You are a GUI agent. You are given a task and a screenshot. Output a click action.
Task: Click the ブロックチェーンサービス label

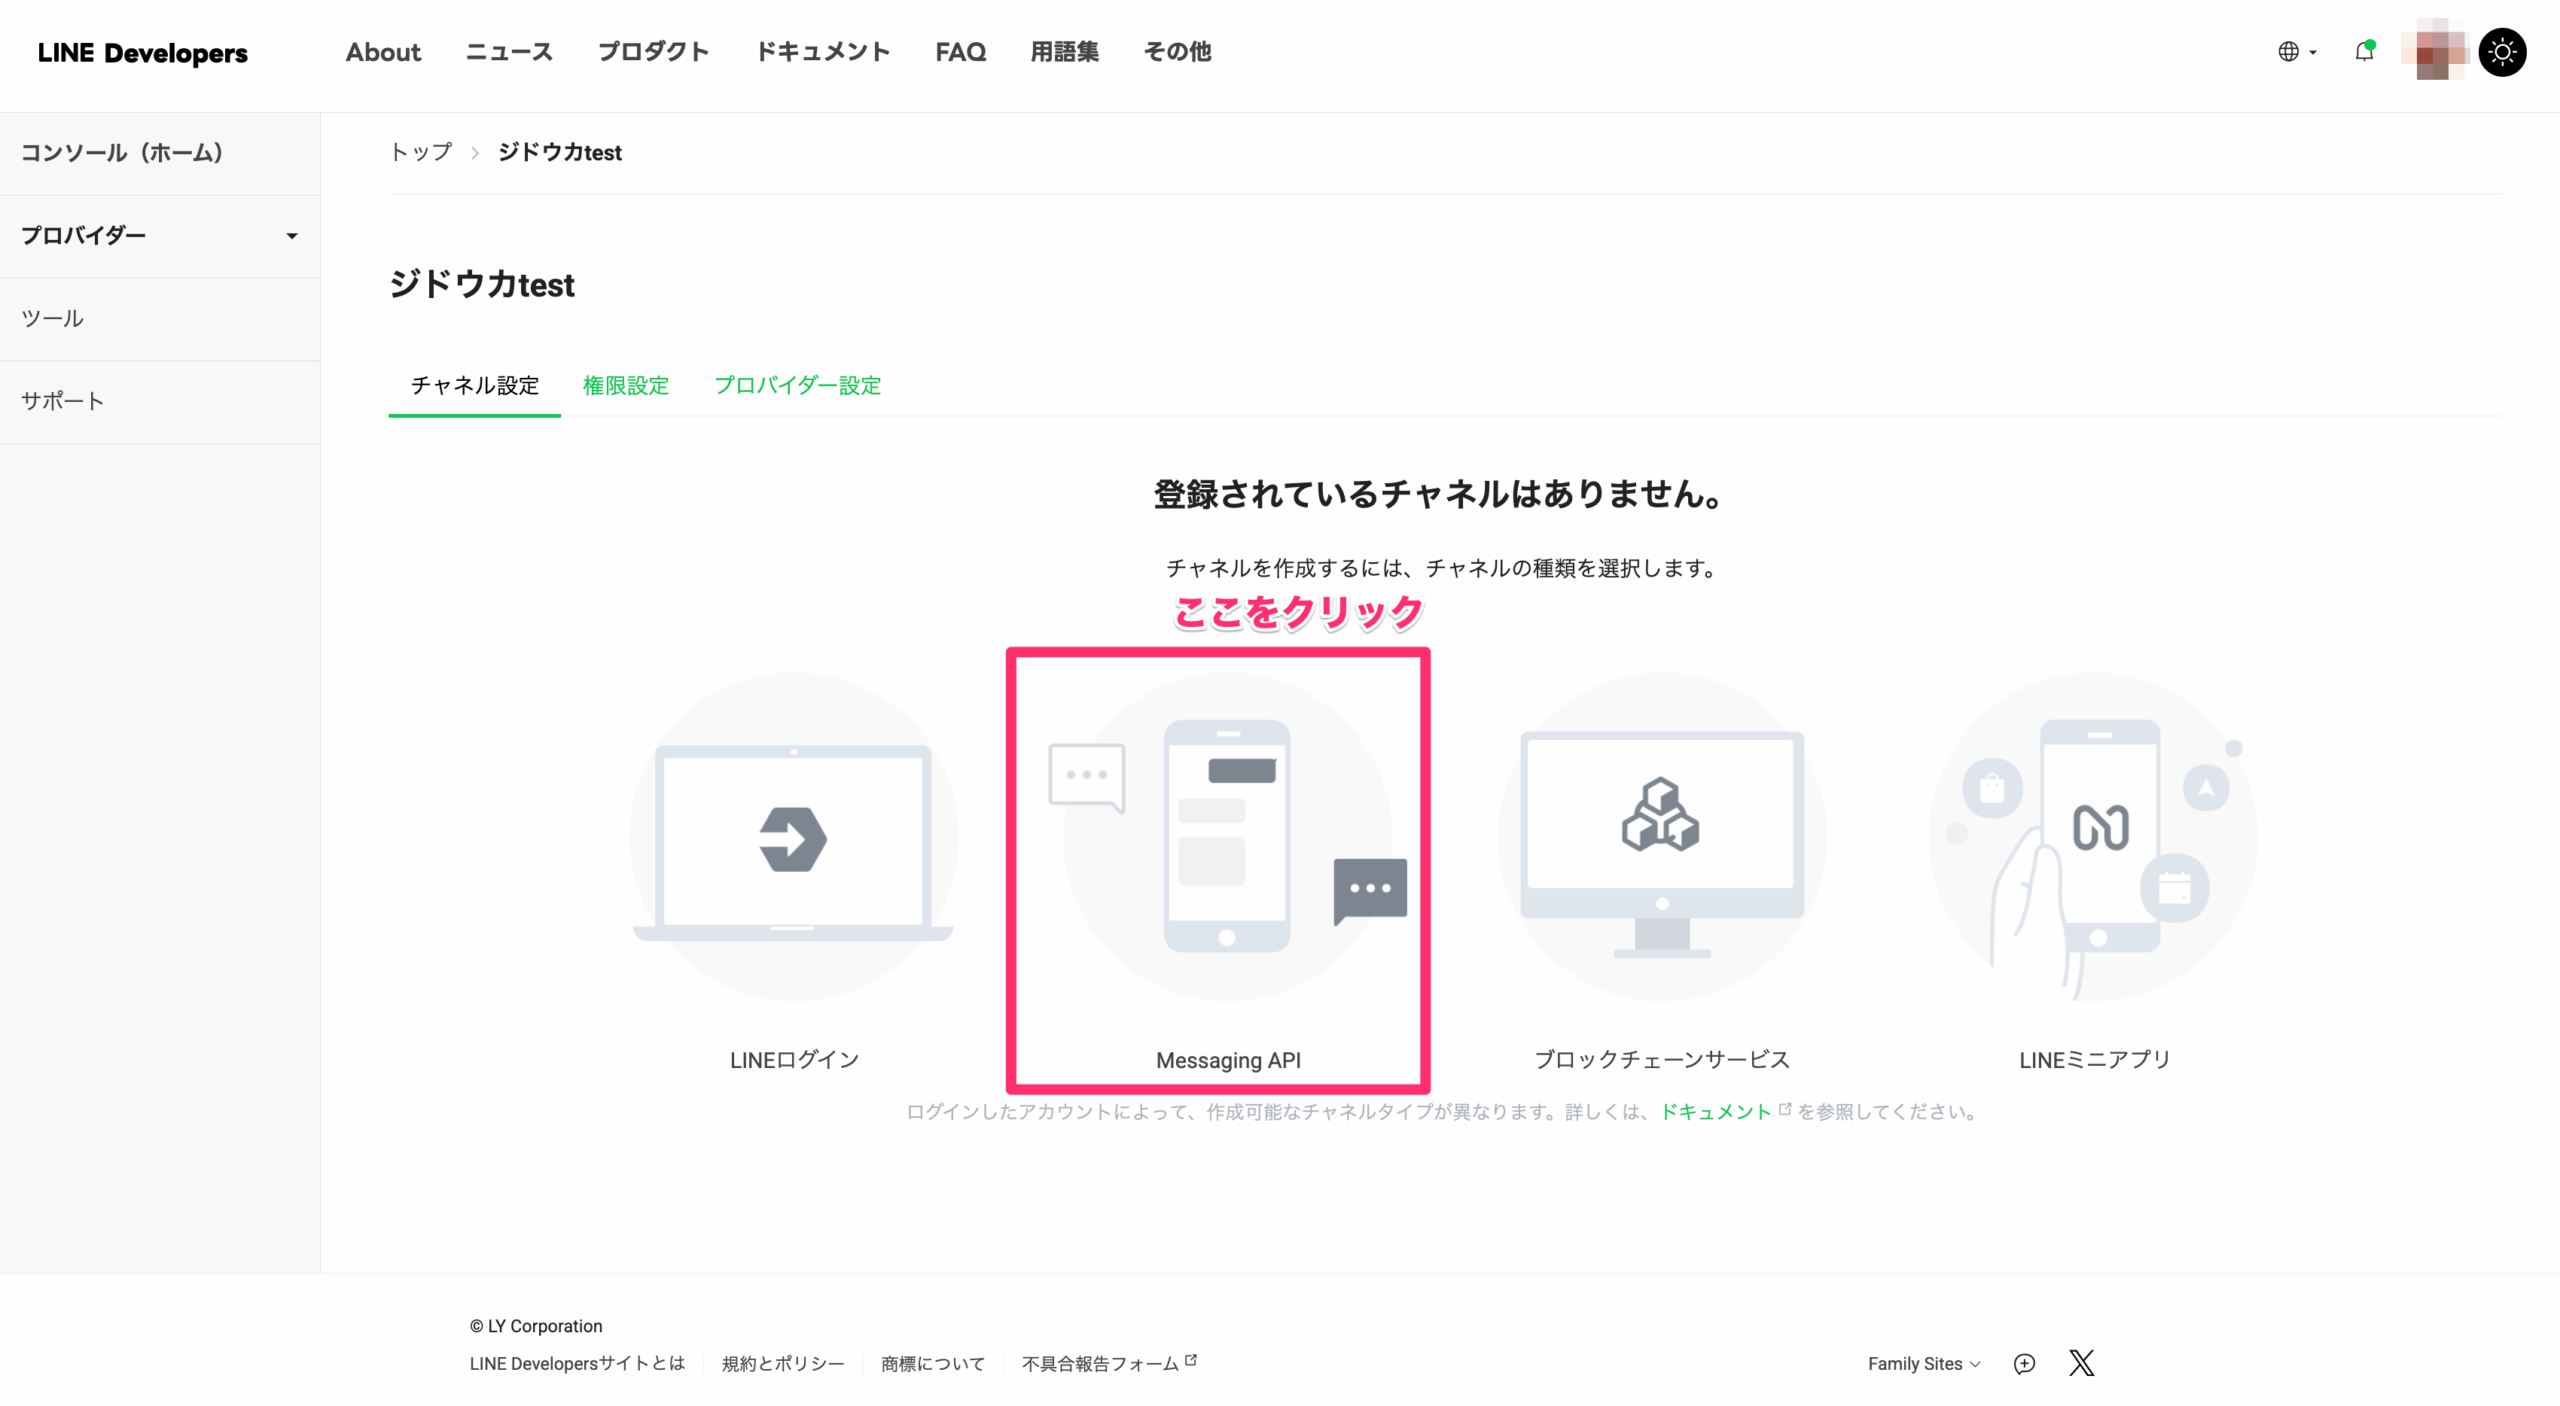pos(1662,1060)
